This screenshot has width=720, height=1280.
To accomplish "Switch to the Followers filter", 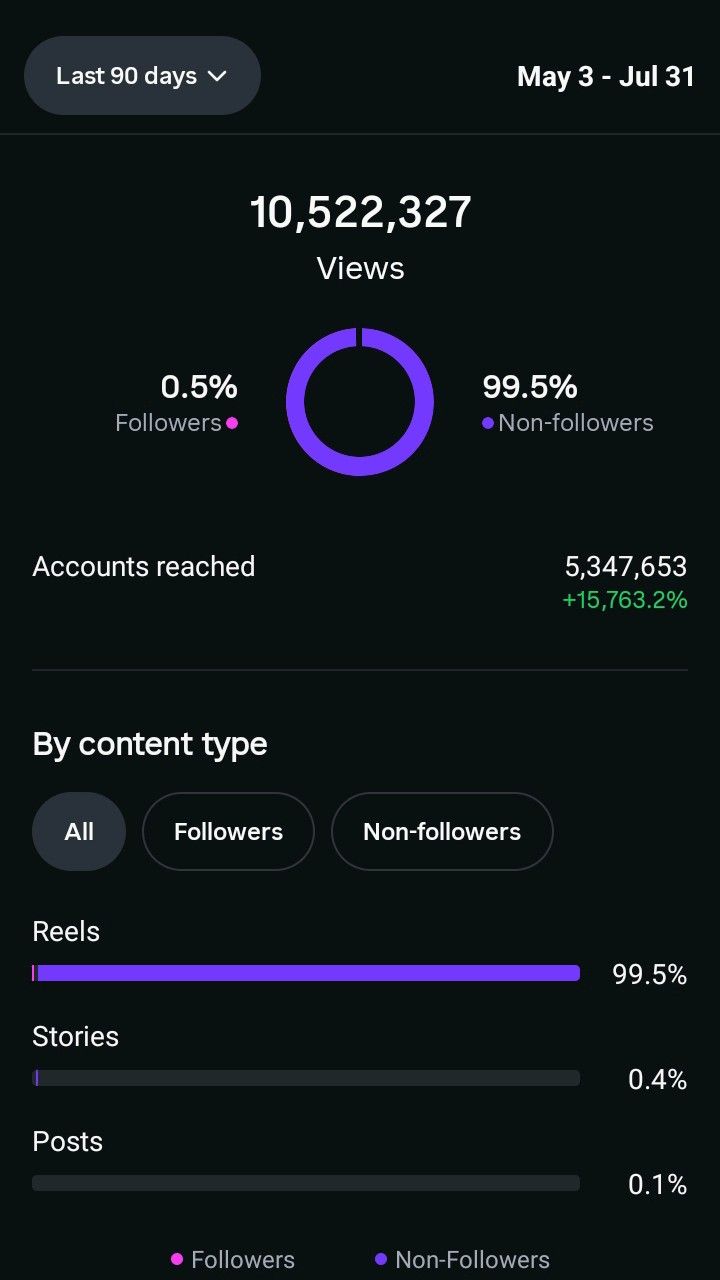I will point(228,831).
